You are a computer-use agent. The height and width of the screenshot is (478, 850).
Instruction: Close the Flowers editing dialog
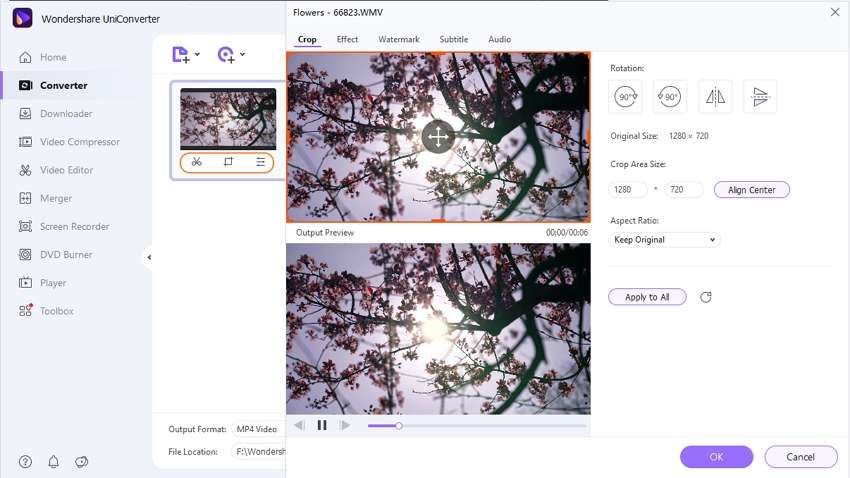pos(835,12)
